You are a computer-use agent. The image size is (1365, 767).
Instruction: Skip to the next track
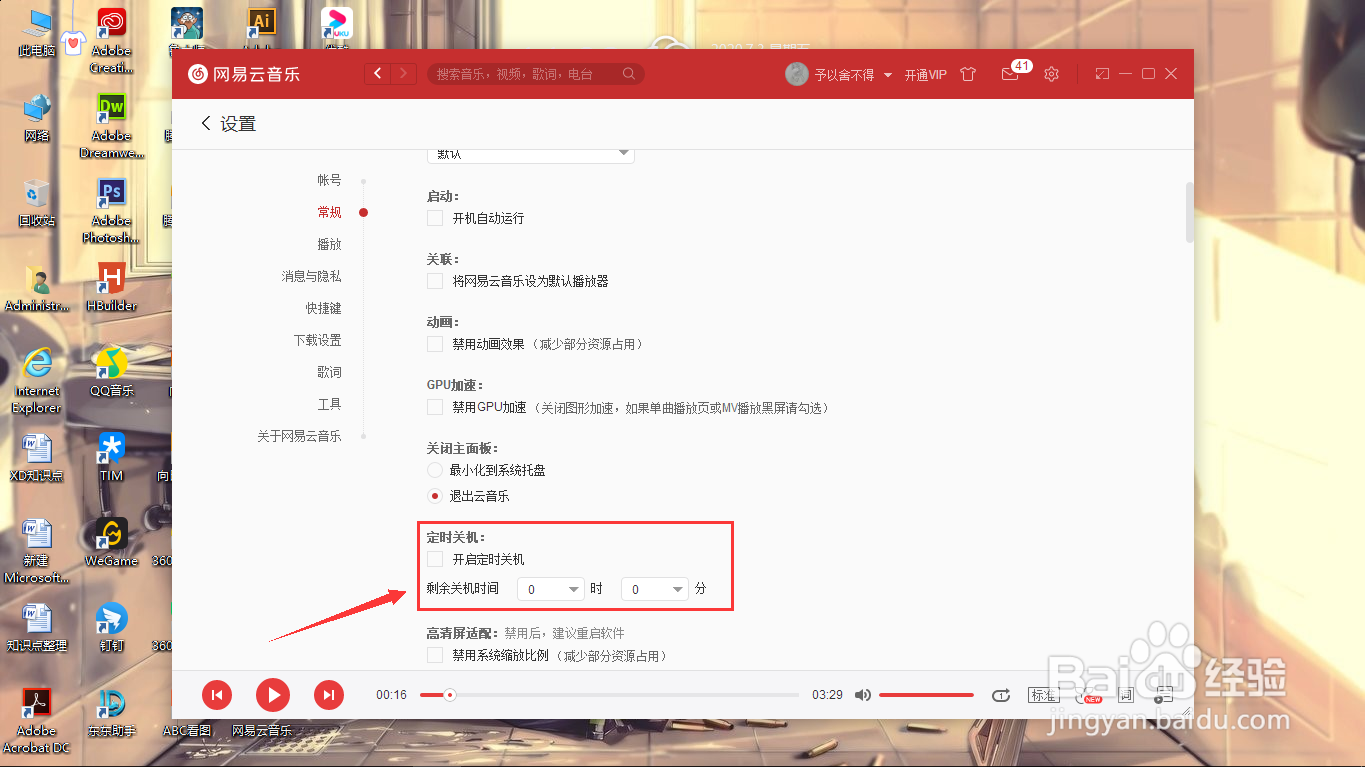329,695
